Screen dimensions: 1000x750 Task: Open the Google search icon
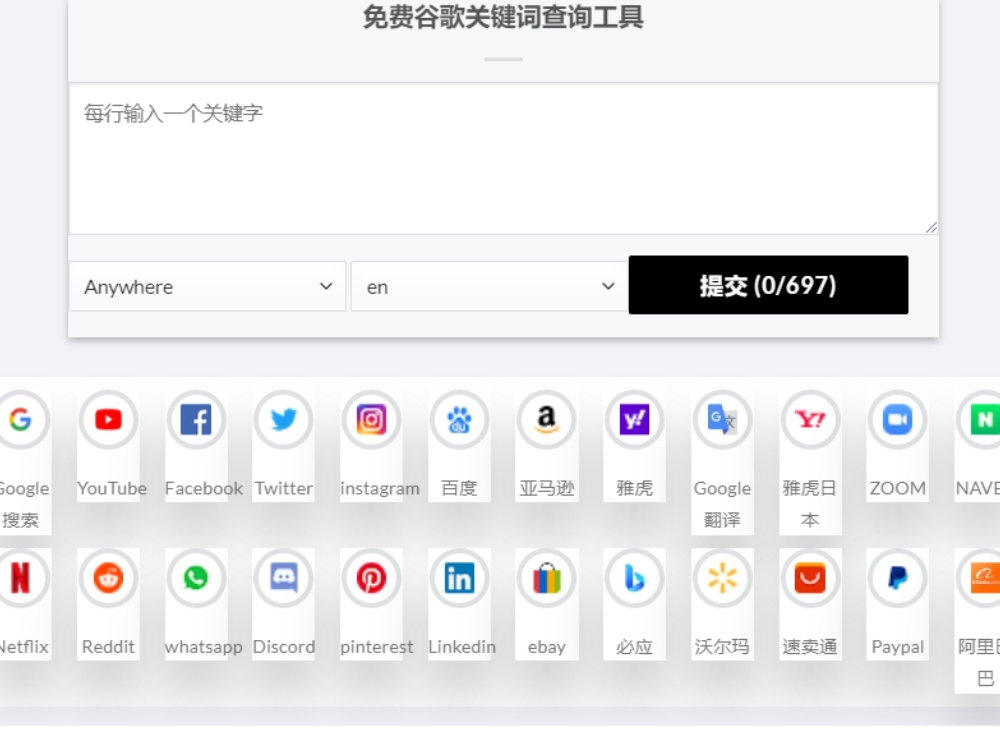pyautogui.click(x=20, y=420)
